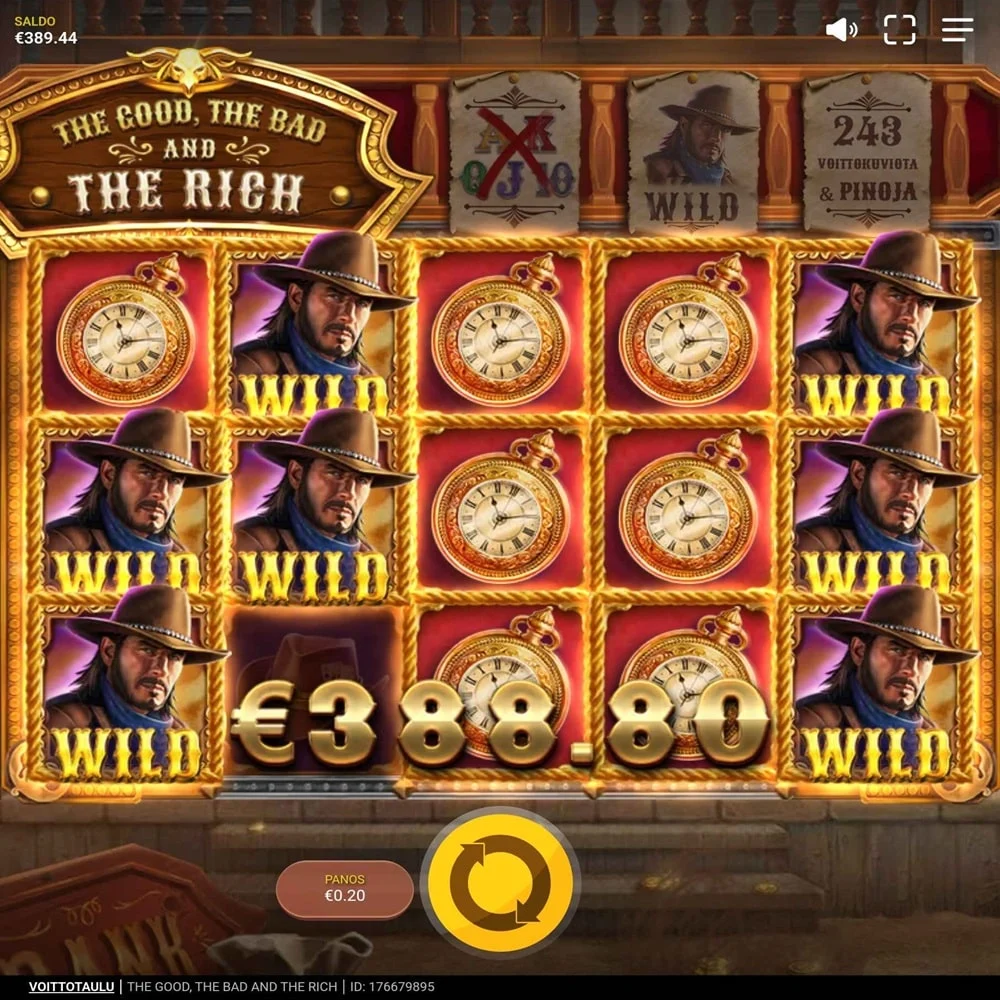
Task: Click the €388.80 win amount
Action: 501,722
